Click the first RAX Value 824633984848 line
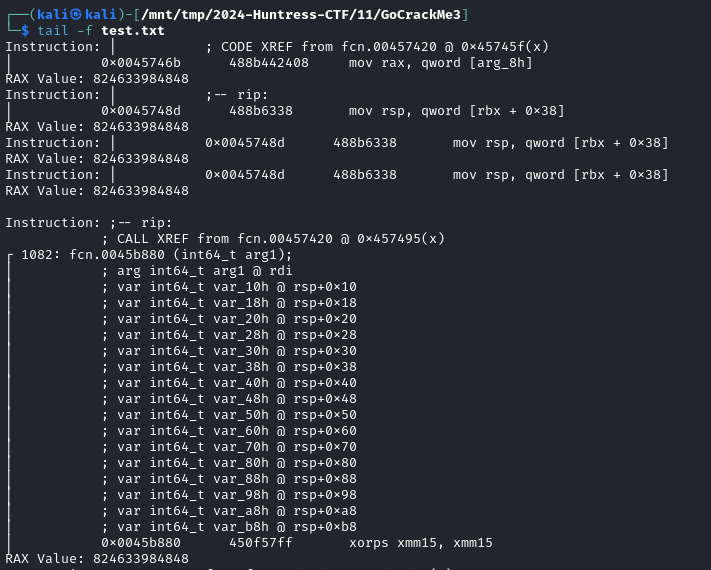 click(x=97, y=78)
